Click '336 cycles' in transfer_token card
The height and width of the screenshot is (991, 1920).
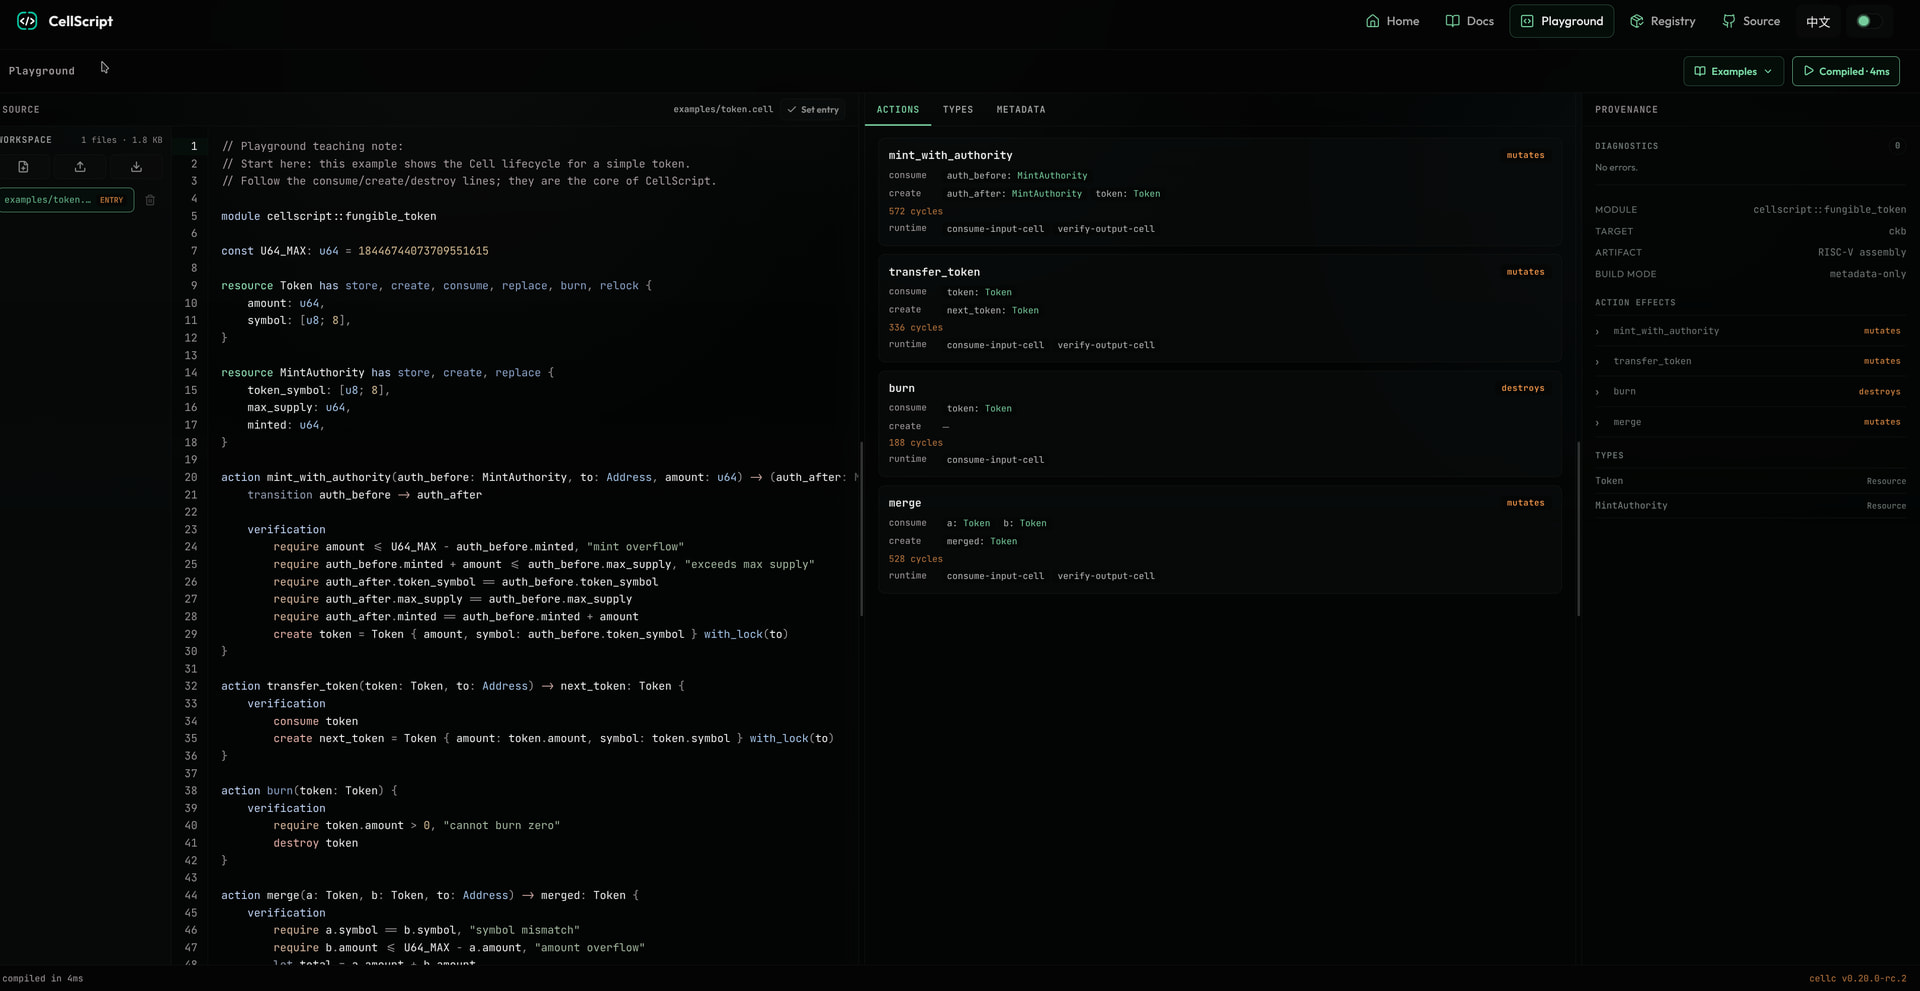[915, 328]
